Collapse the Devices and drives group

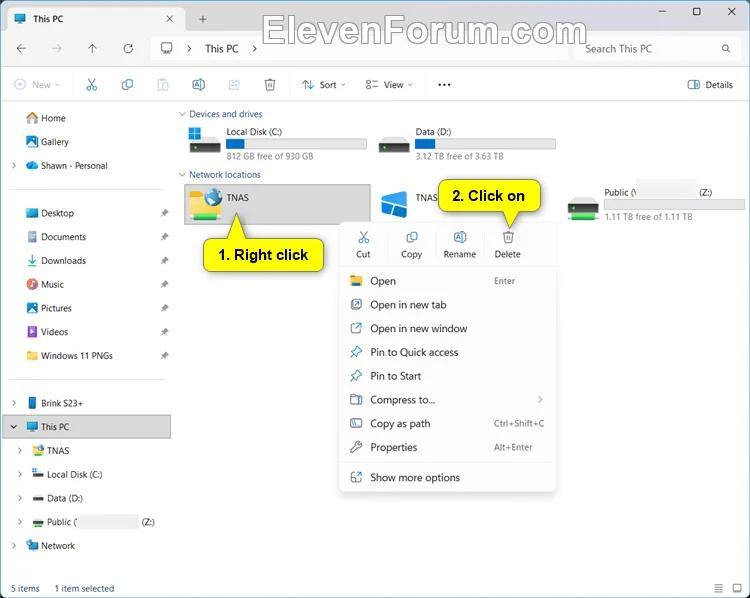(182, 114)
